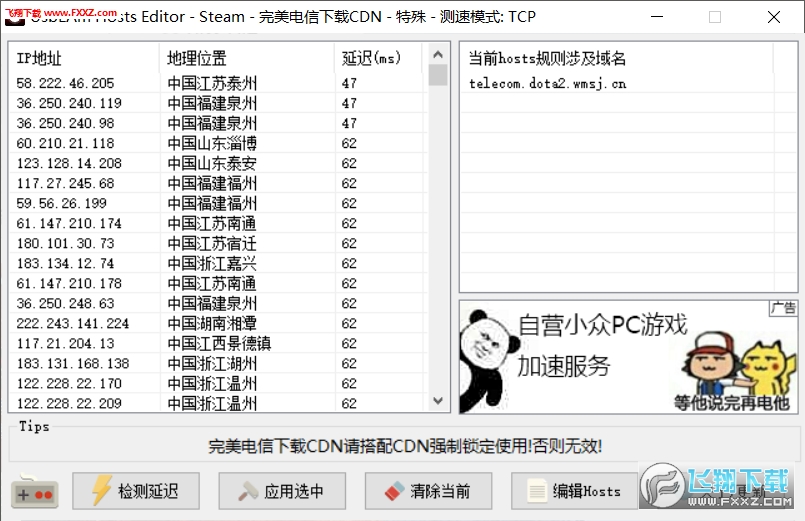Select the telecom.dota2.wmsj.cn domain entry
The image size is (805, 521).
coord(547,84)
